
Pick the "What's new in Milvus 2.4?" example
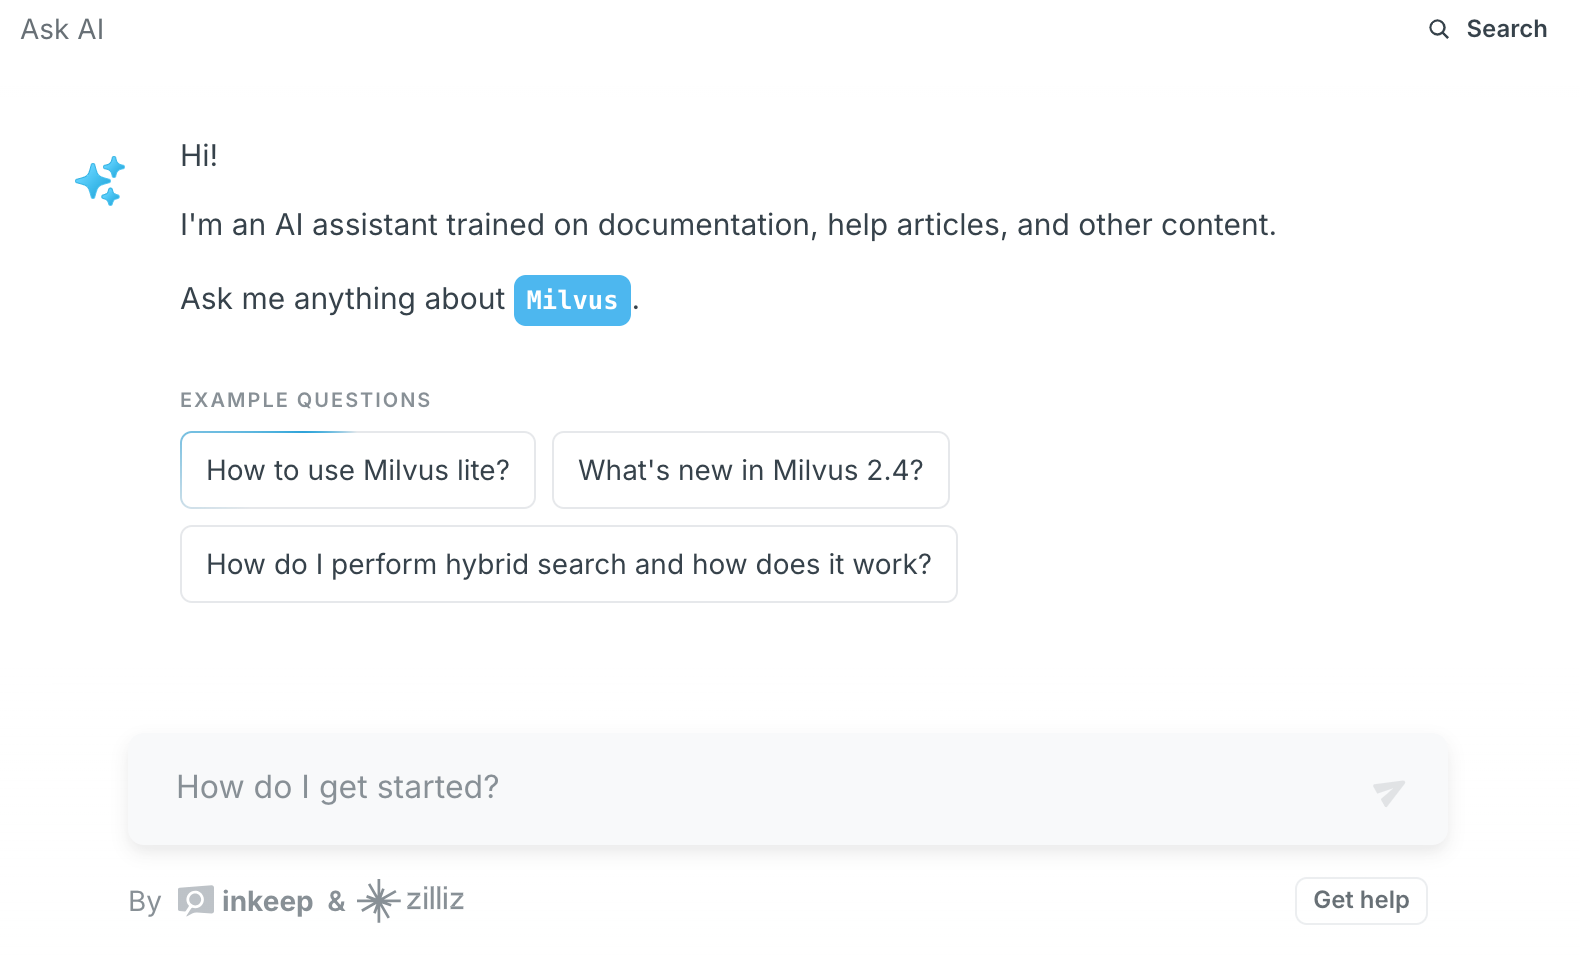pos(750,470)
